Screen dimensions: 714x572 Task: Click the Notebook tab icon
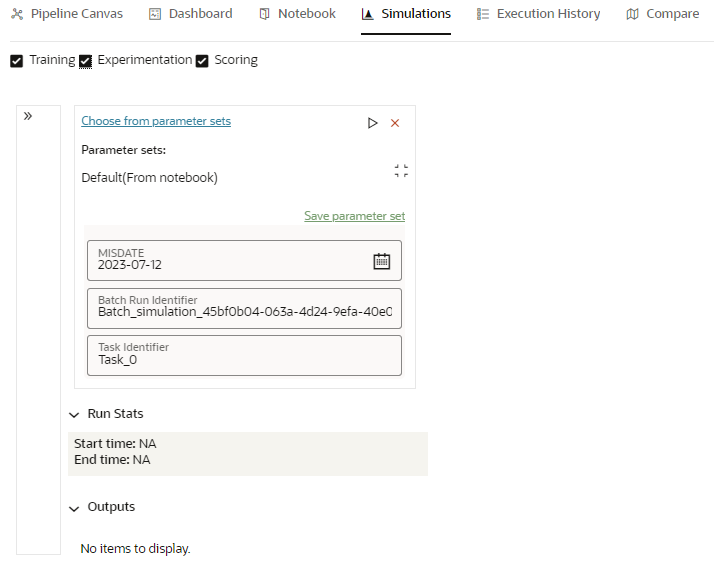(264, 14)
